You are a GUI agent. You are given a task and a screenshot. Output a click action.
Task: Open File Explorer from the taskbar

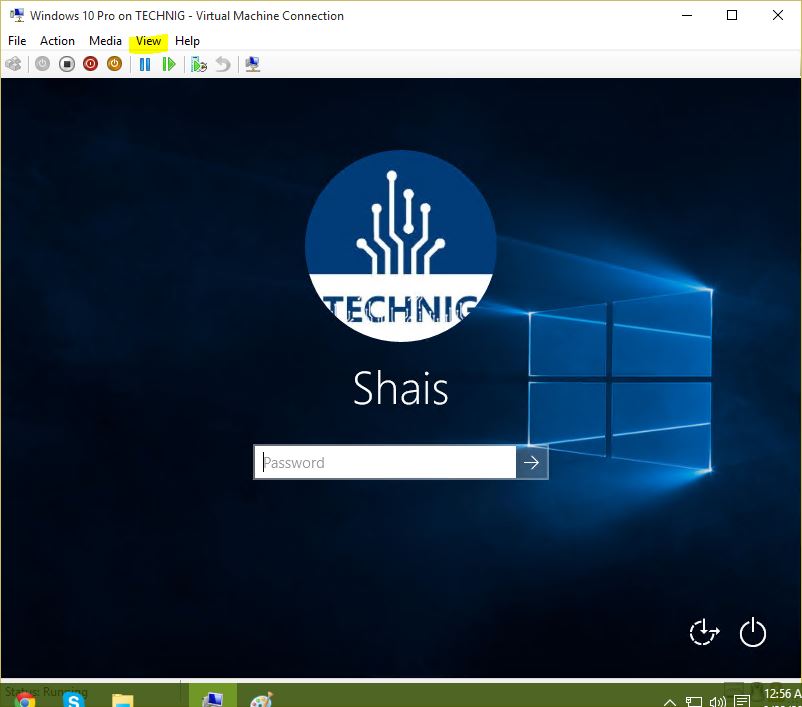(x=122, y=700)
